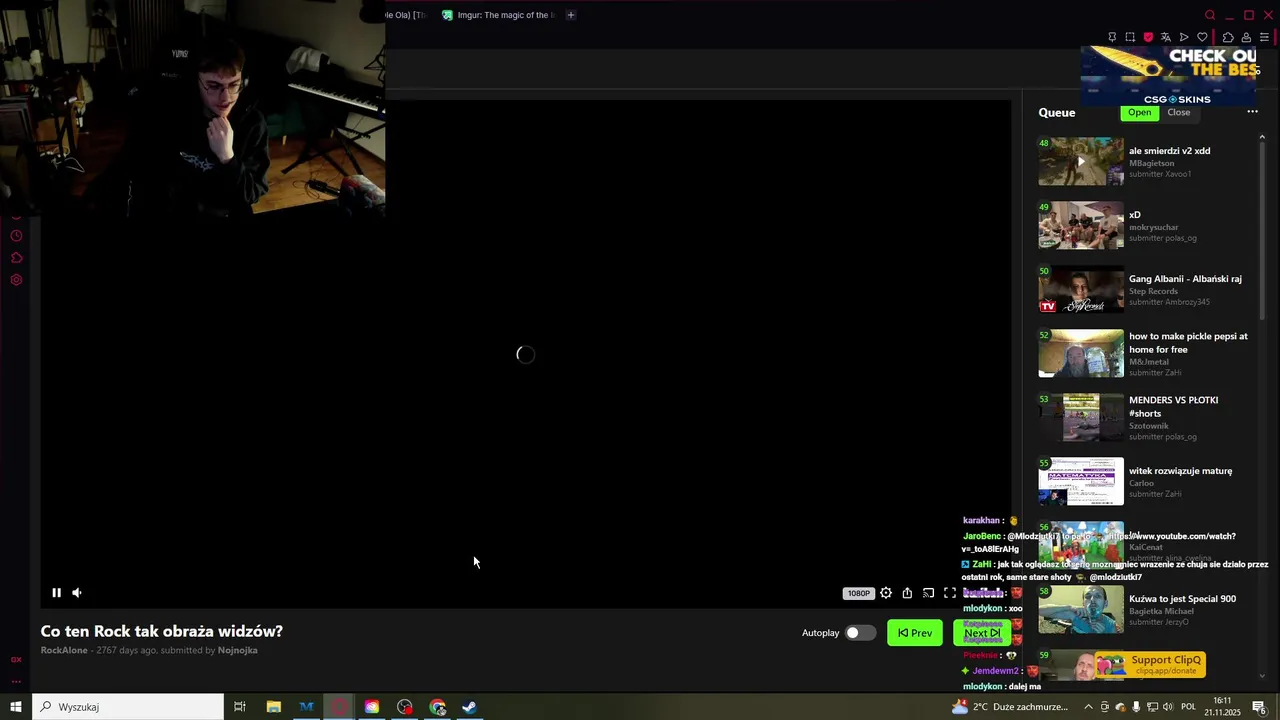Open the Support ClipQ donate link
Image resolution: width=1280 pixels, height=720 pixels.
pyautogui.click(x=1150, y=664)
